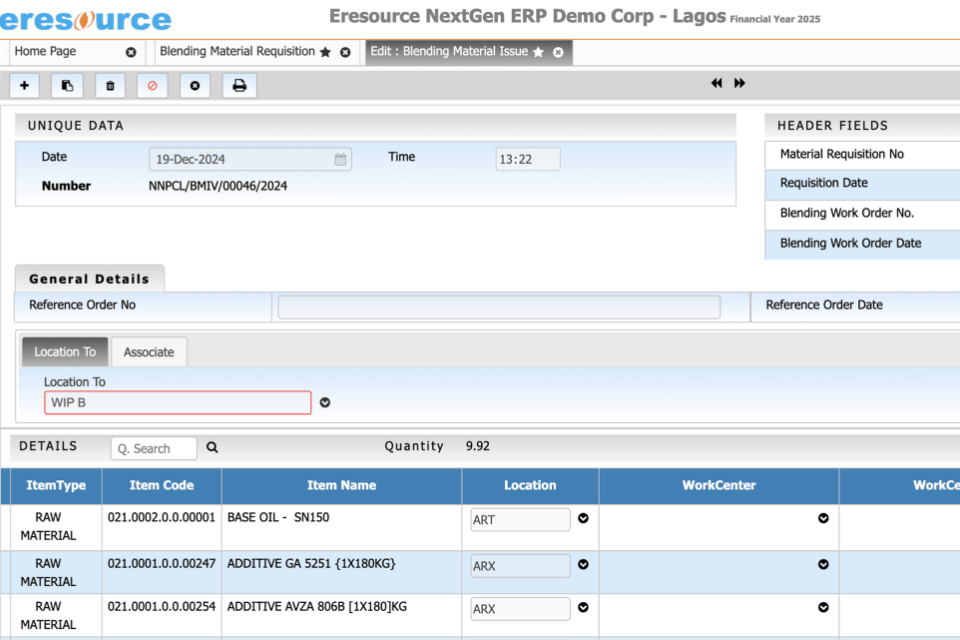Open WorkCenter dropdown for BASE OIL row
Screen dimensions: 960x640
pos(823,518)
